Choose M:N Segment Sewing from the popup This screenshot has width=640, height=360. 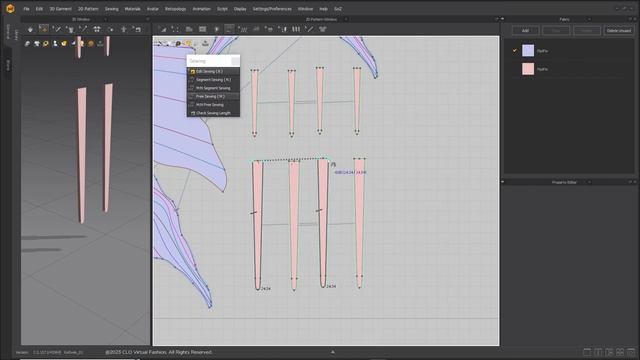pyautogui.click(x=213, y=88)
